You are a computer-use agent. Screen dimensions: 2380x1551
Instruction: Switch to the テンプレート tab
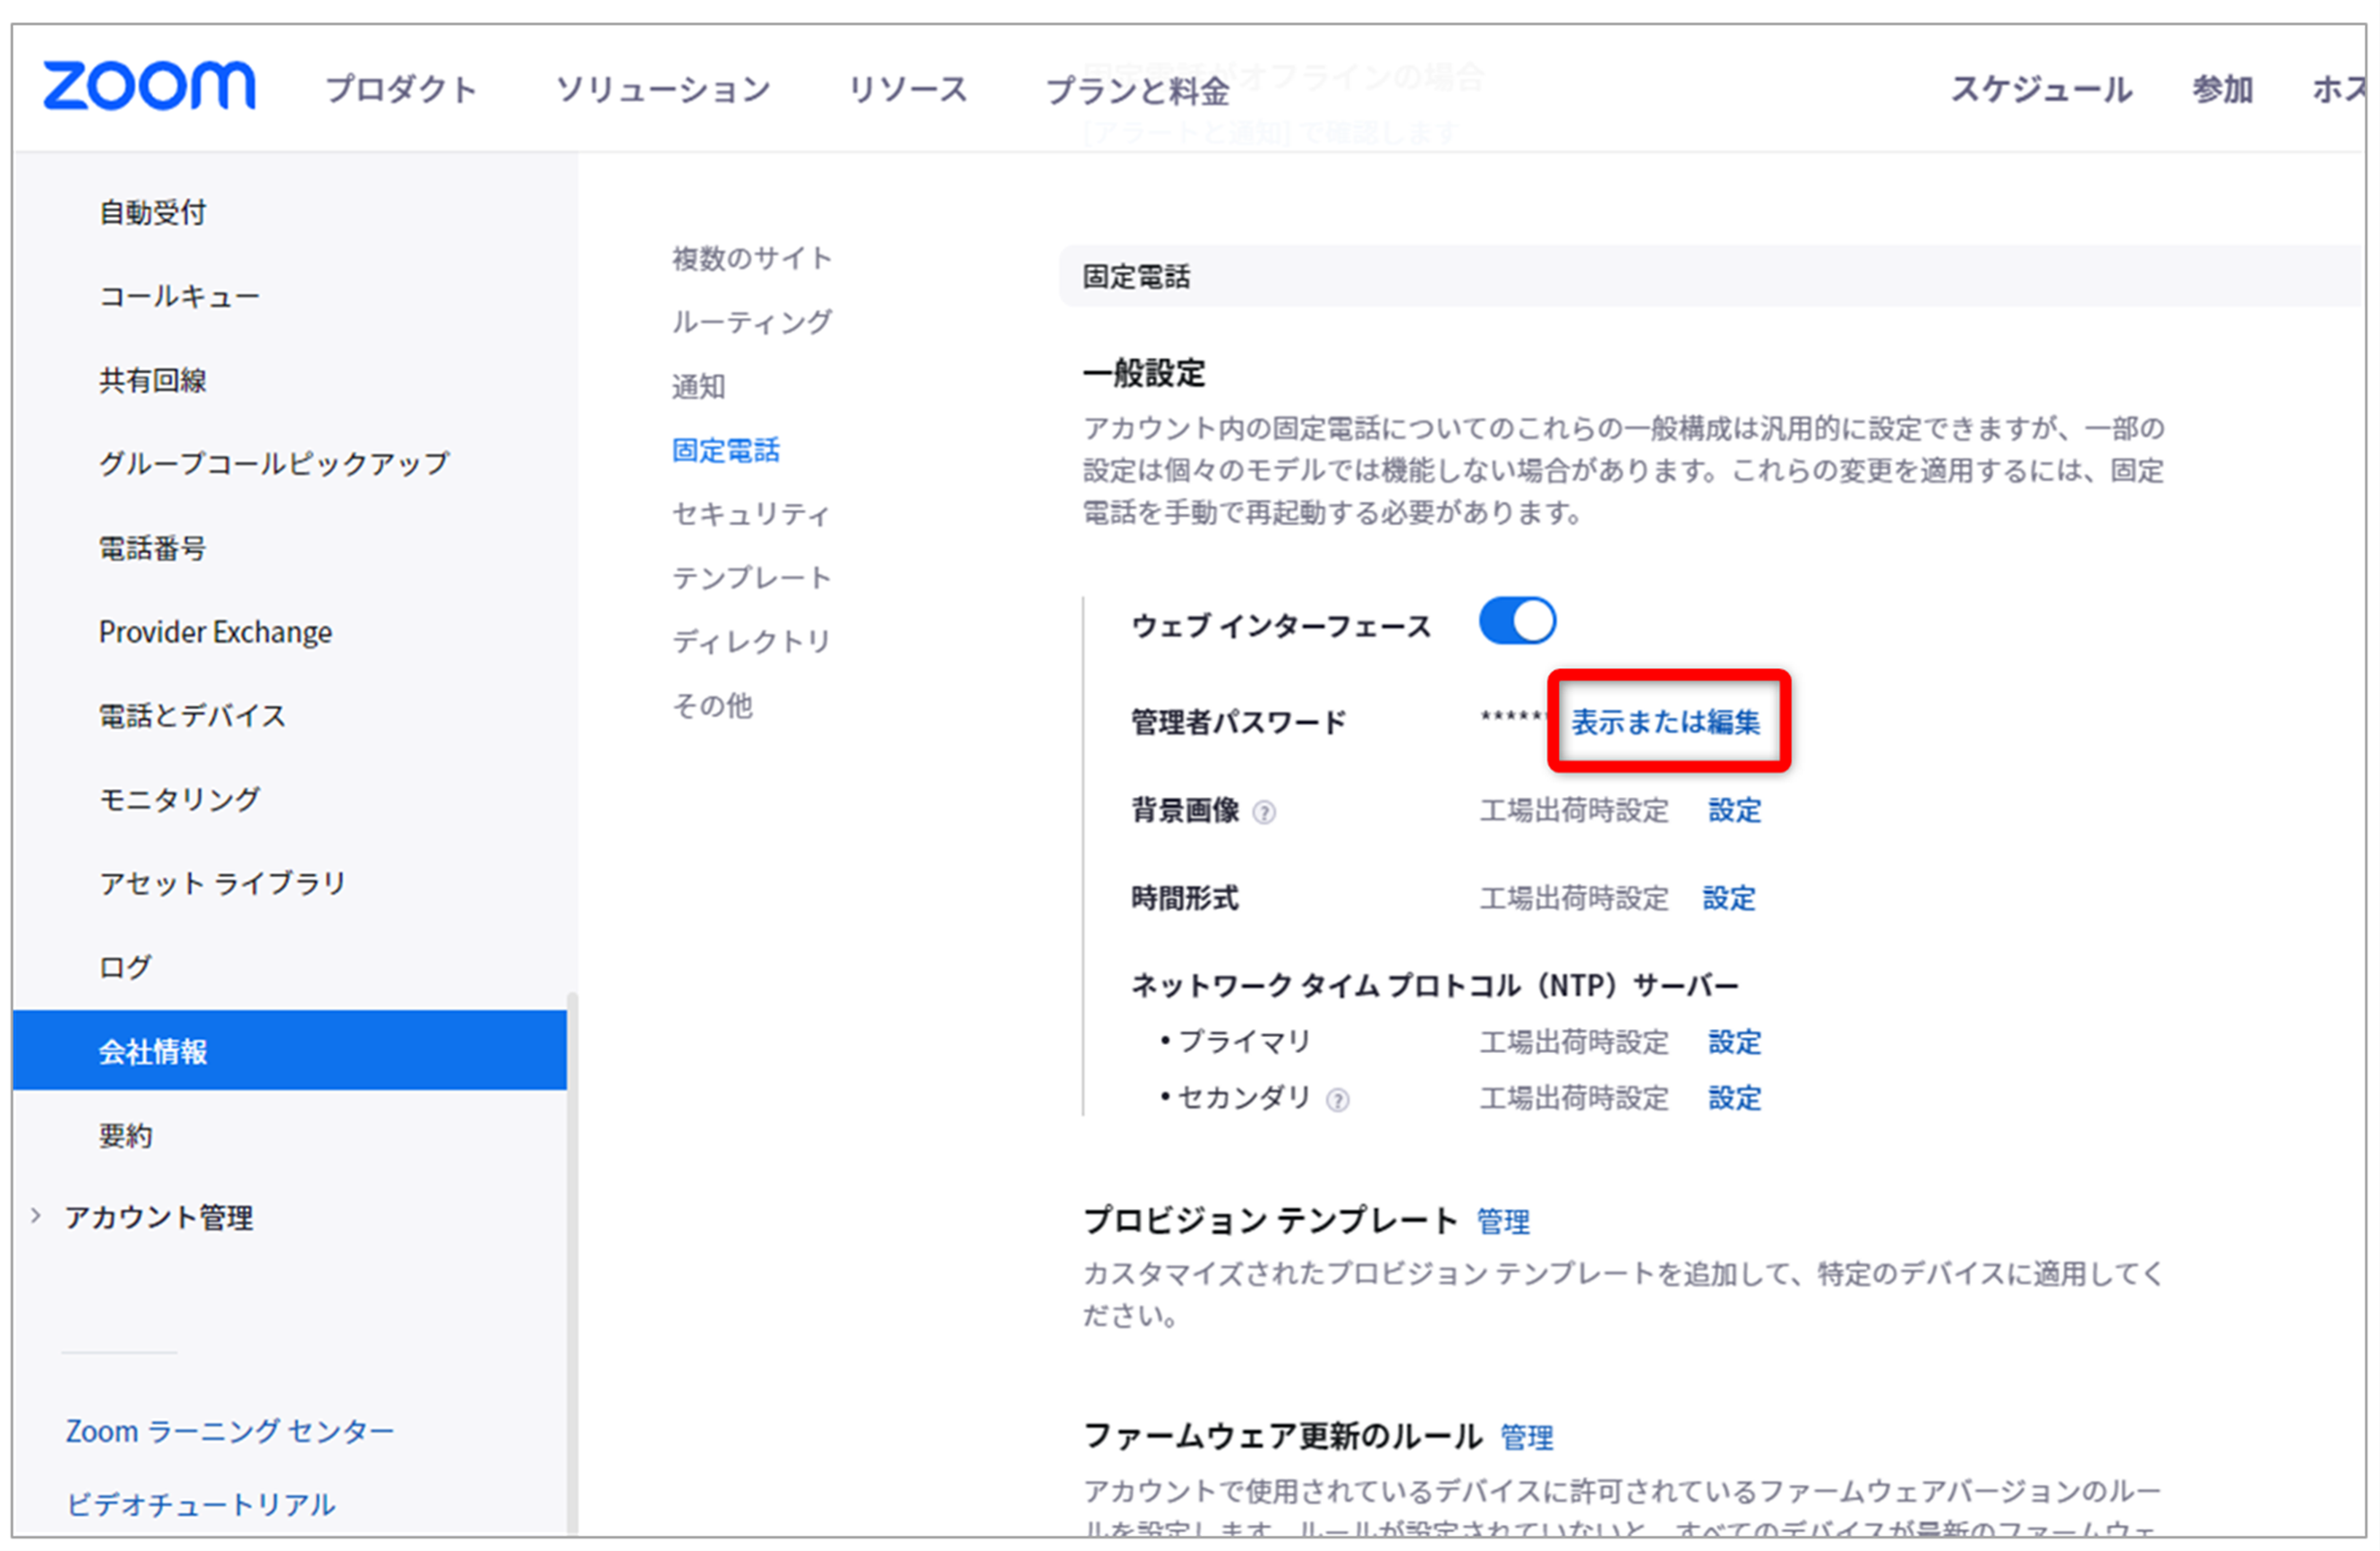coord(752,578)
